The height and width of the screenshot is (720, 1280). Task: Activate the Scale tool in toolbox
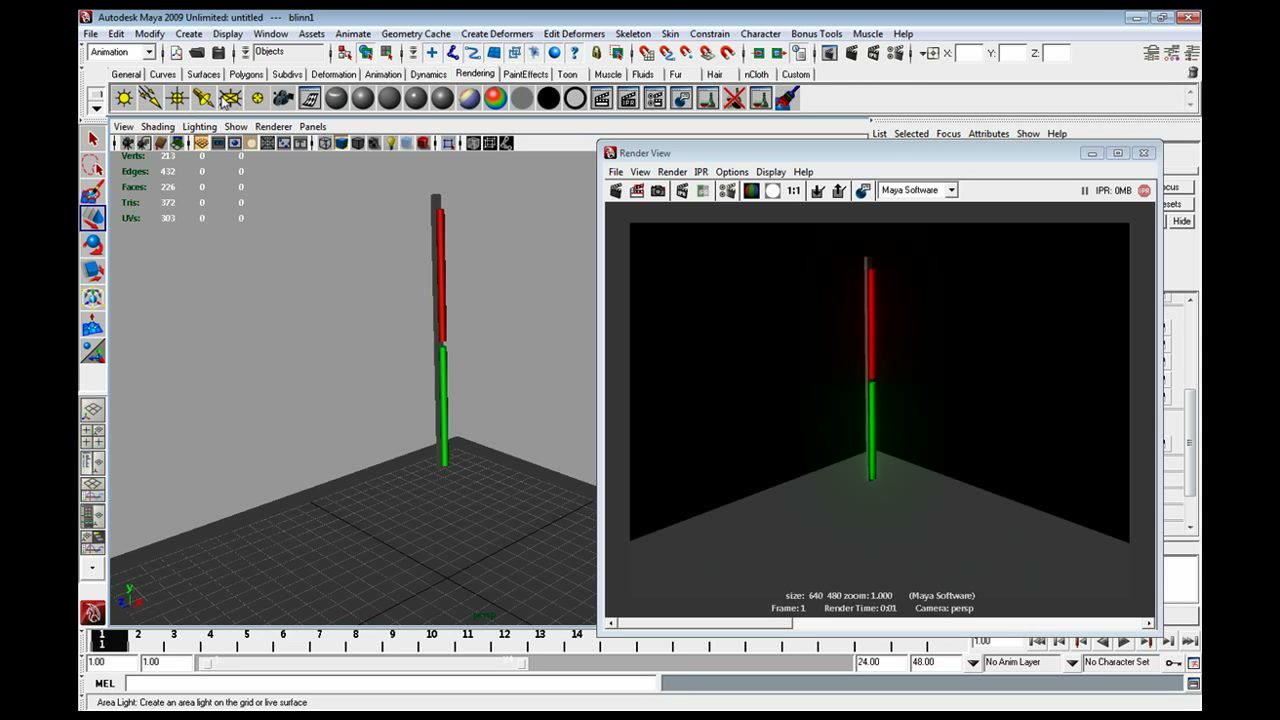coord(93,270)
